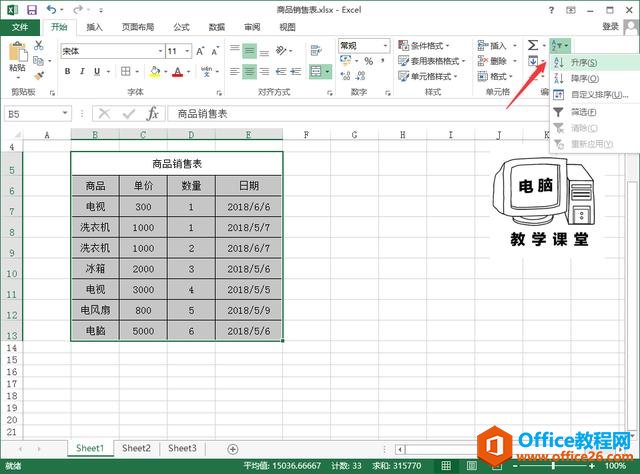Click the Sort & Filter button

pos(560,45)
